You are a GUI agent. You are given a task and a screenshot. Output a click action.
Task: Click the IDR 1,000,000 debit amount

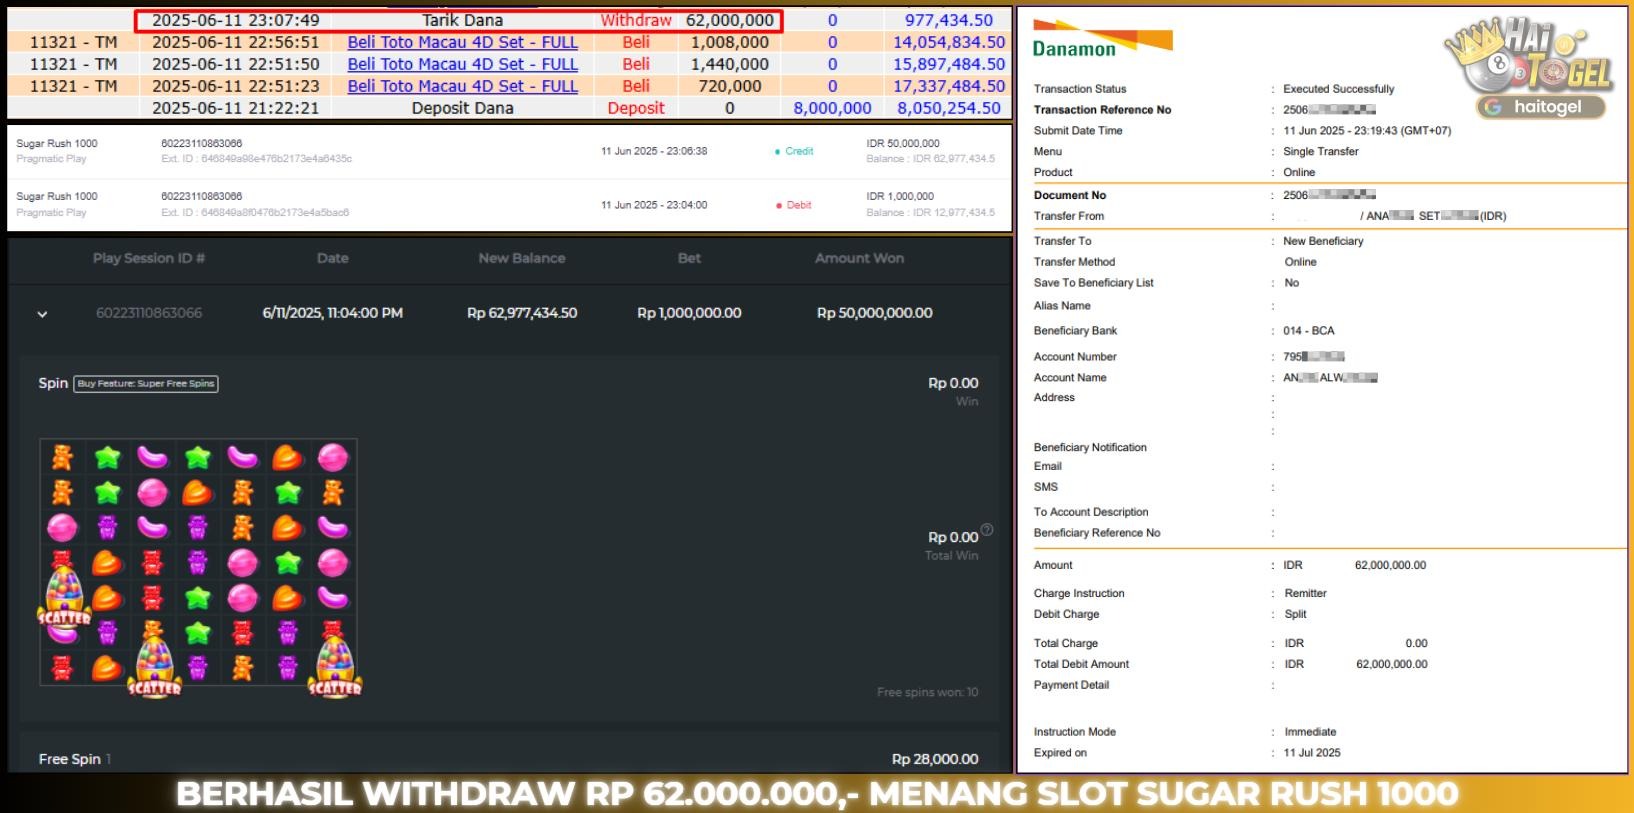900,197
